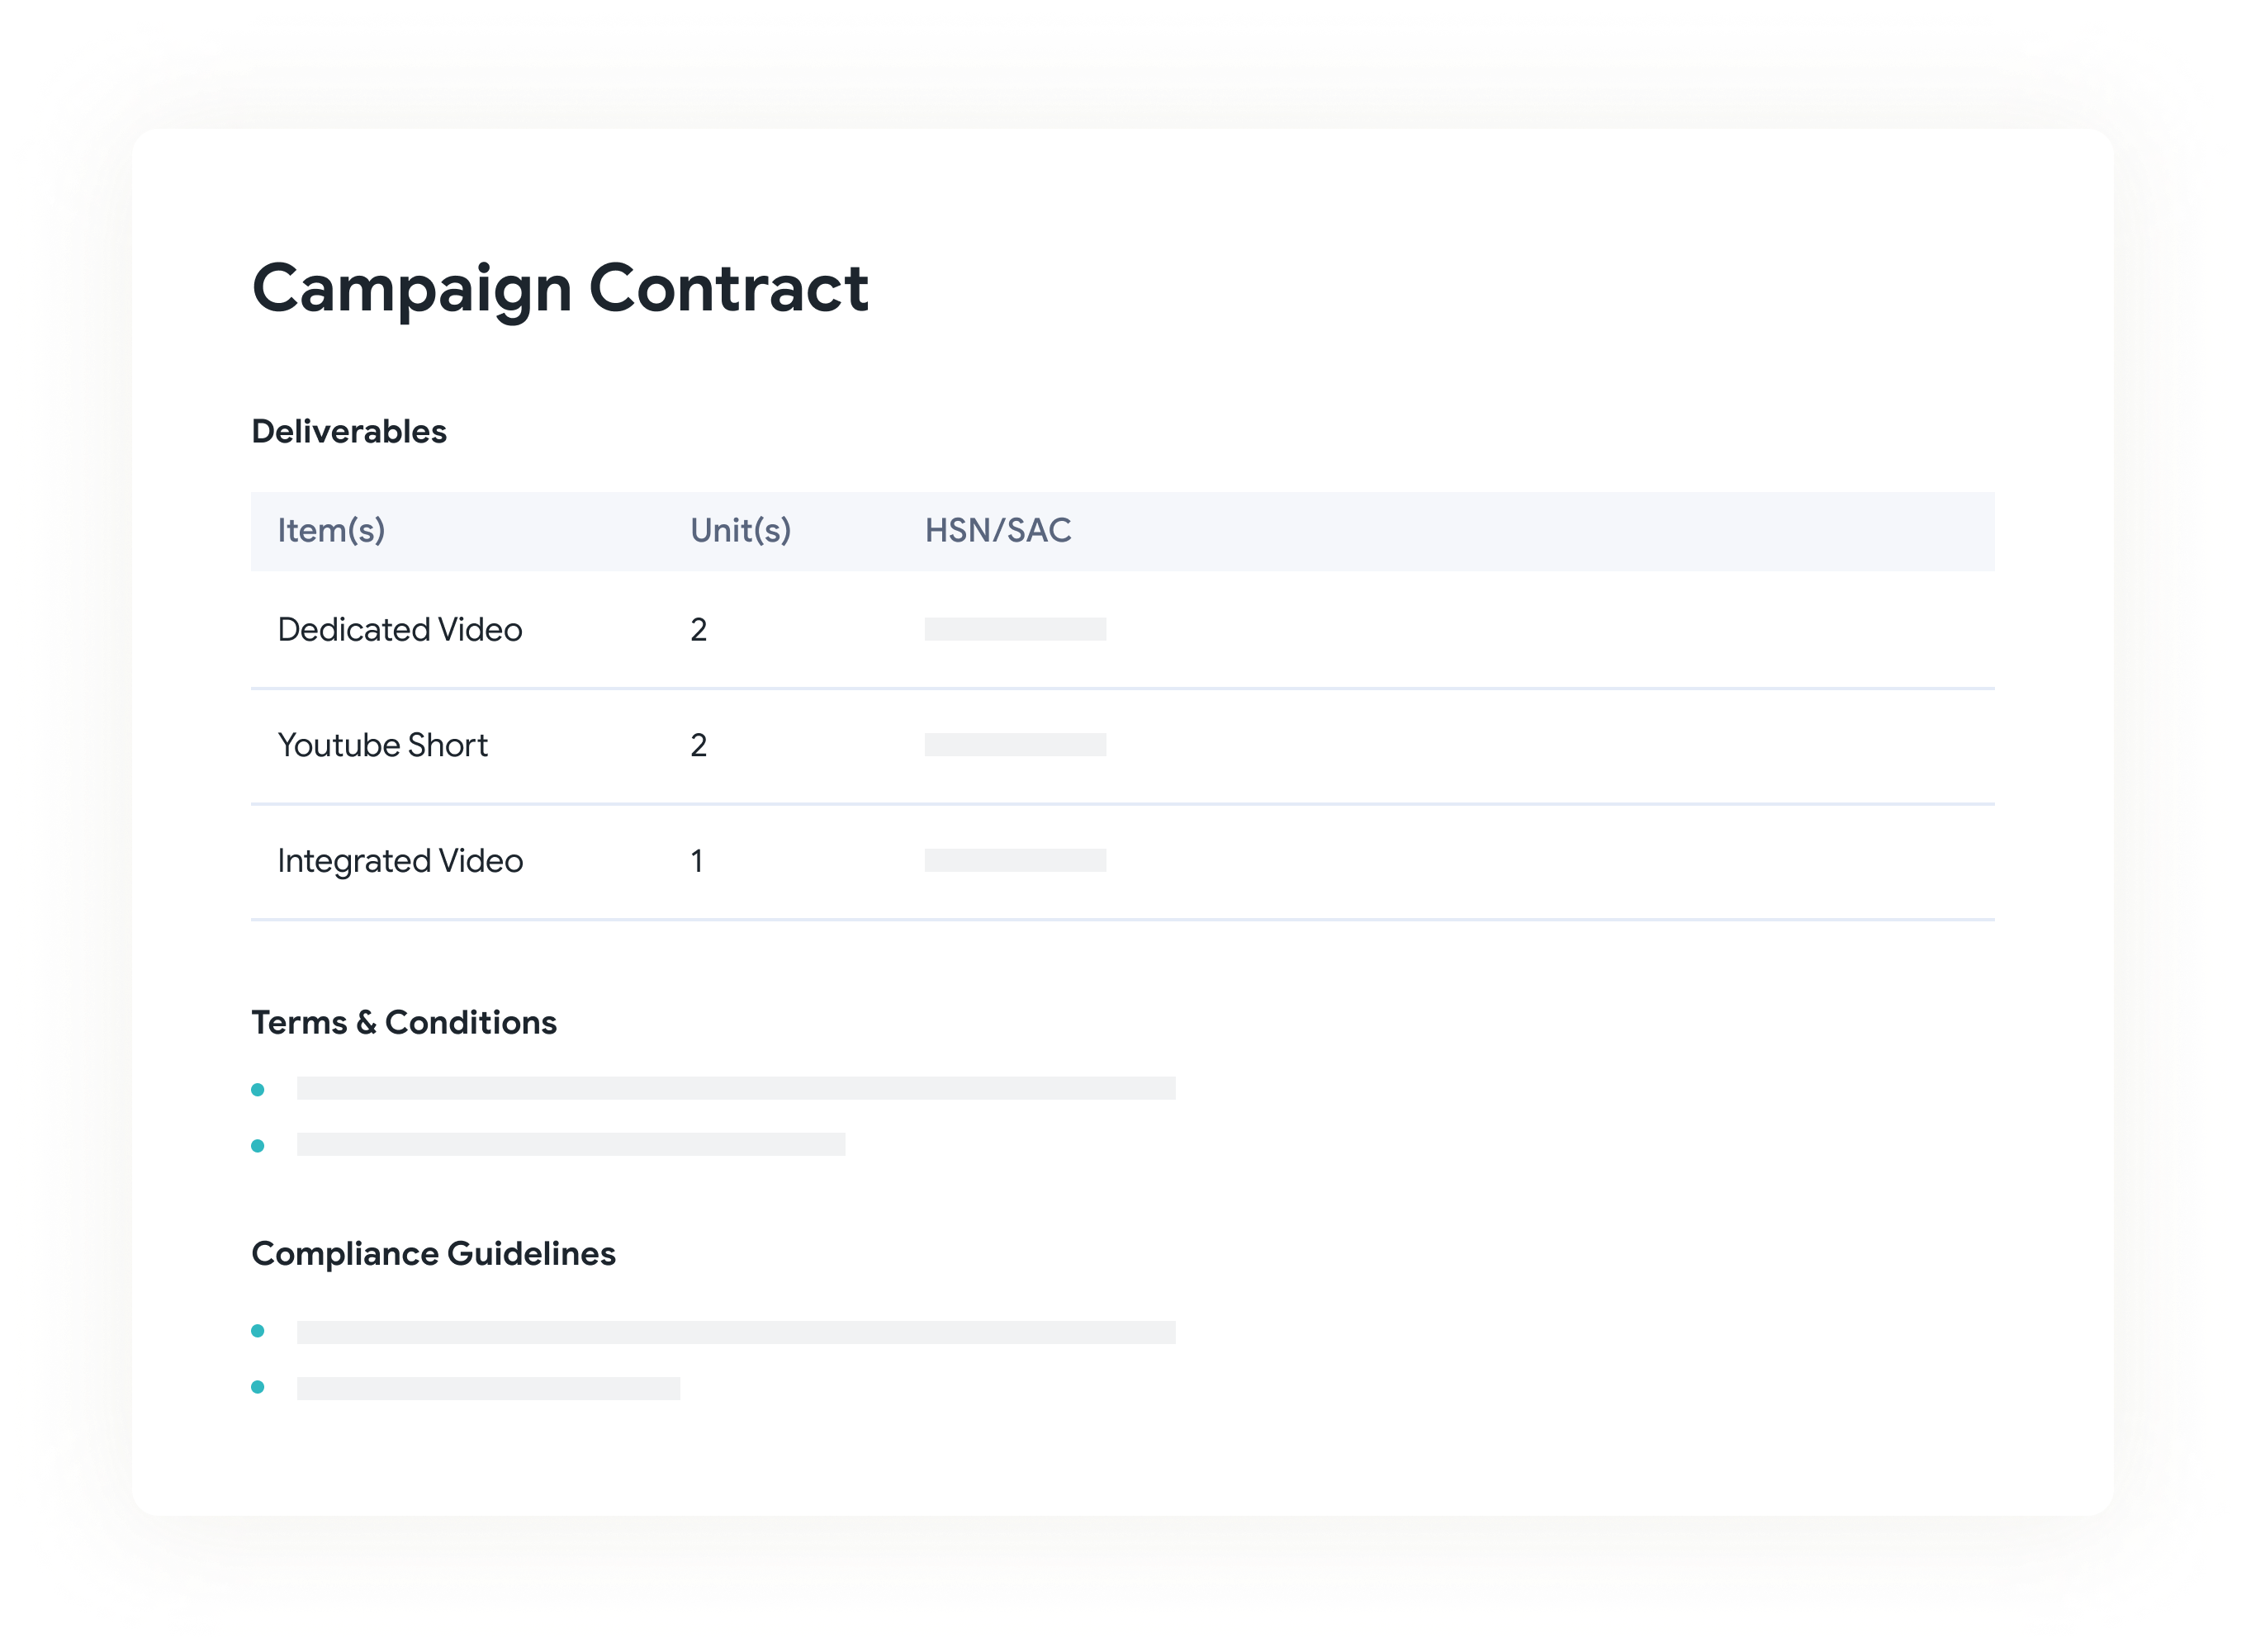Screen dimensions: 2246x1652
Task: Select the Compliance Guidelines heading
Action: pyautogui.click(x=433, y=1254)
